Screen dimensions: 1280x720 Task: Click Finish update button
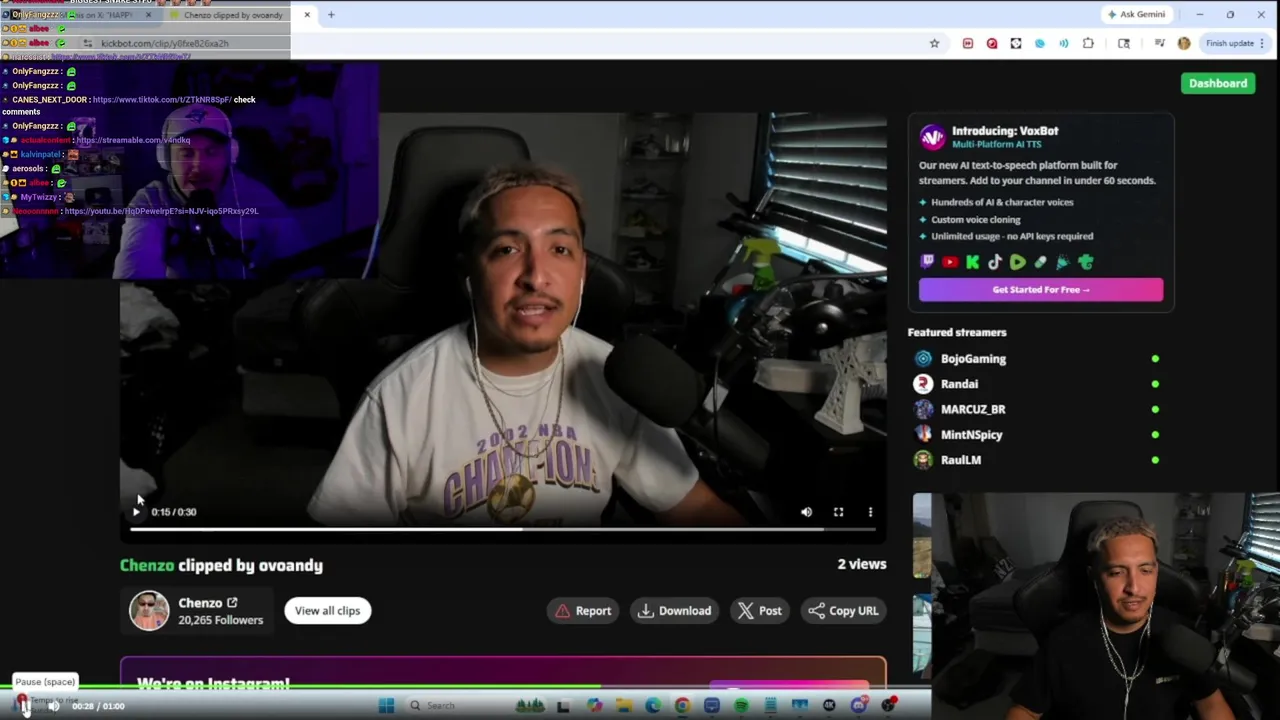coord(1229,43)
